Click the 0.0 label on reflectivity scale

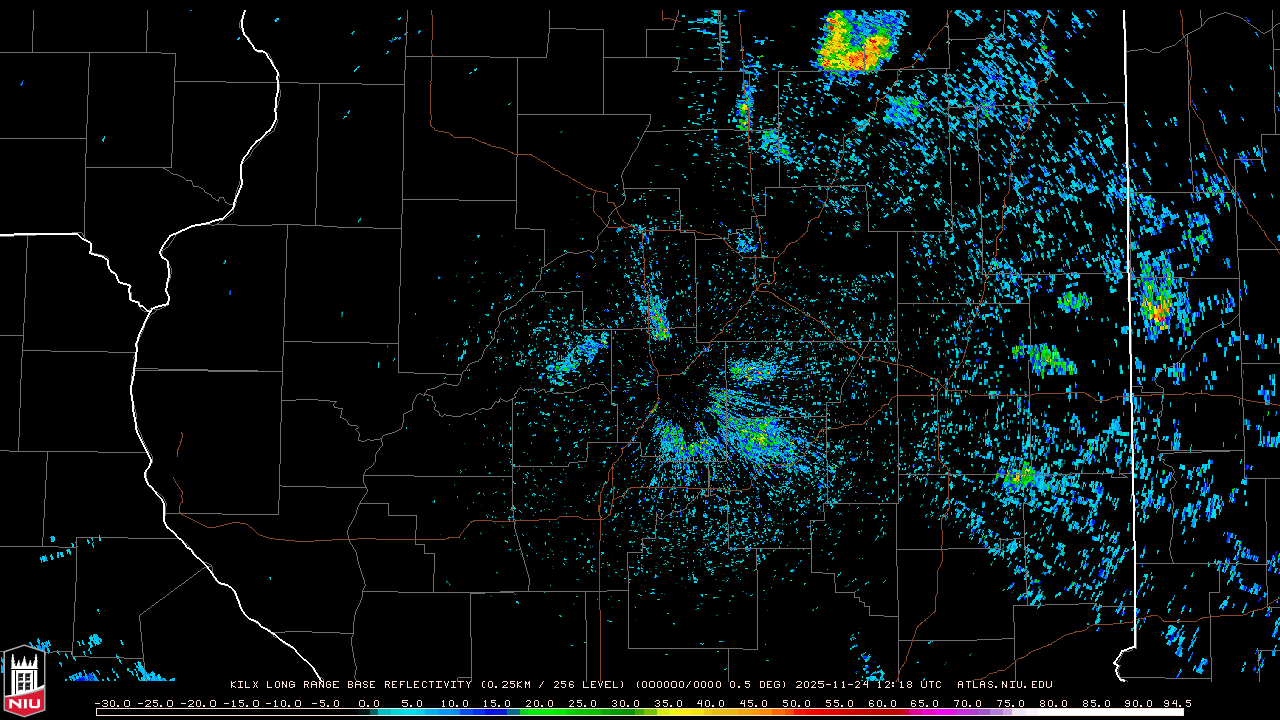369,704
